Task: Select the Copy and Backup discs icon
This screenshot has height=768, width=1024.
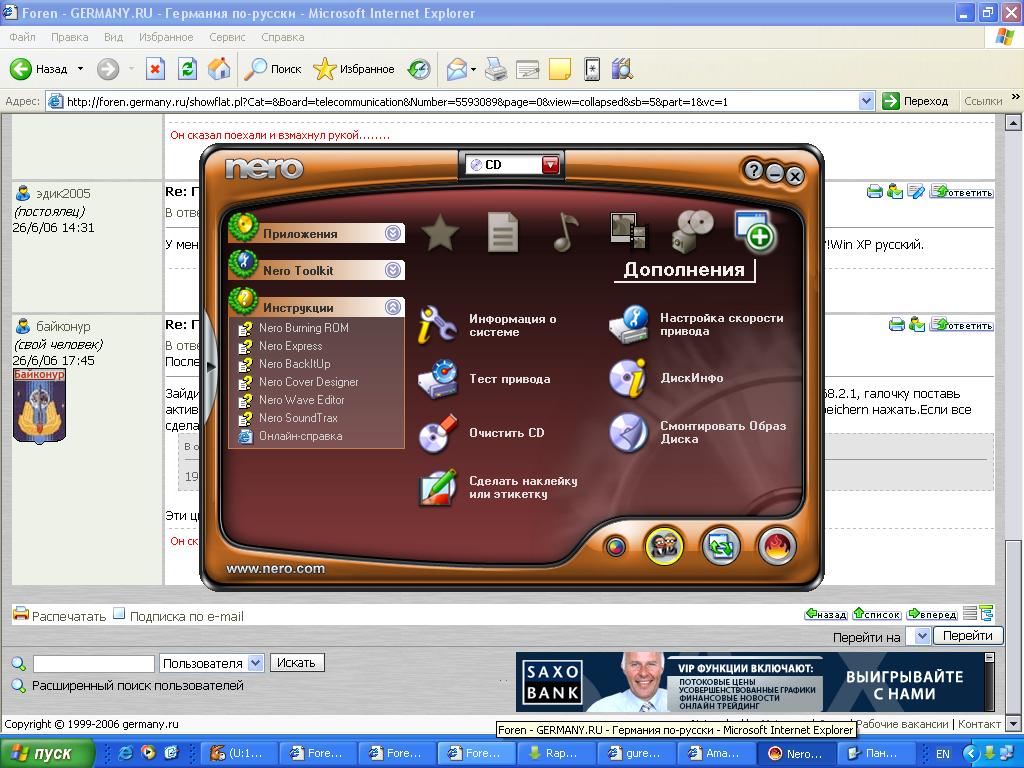Action: click(x=692, y=233)
